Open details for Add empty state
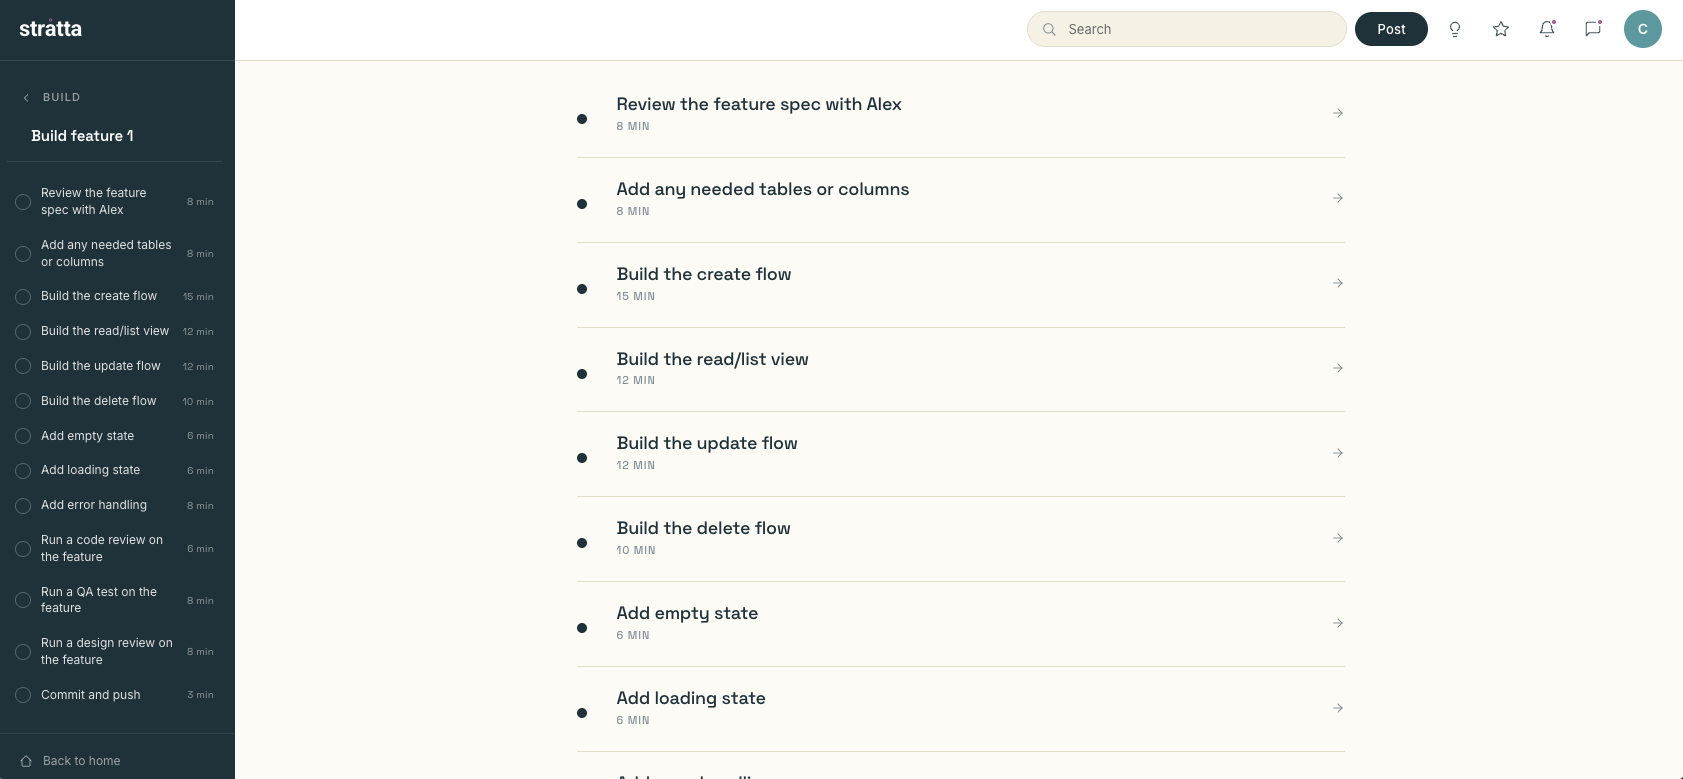Viewport: 1683px width, 779px height. point(1338,623)
